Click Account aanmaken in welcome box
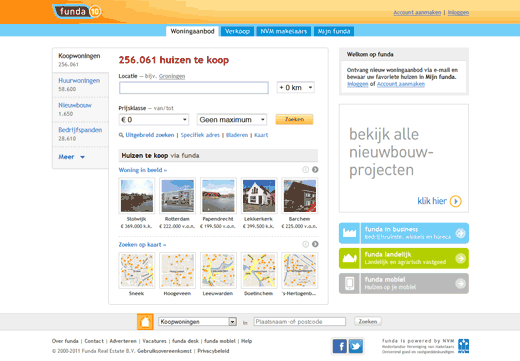 [401, 84]
